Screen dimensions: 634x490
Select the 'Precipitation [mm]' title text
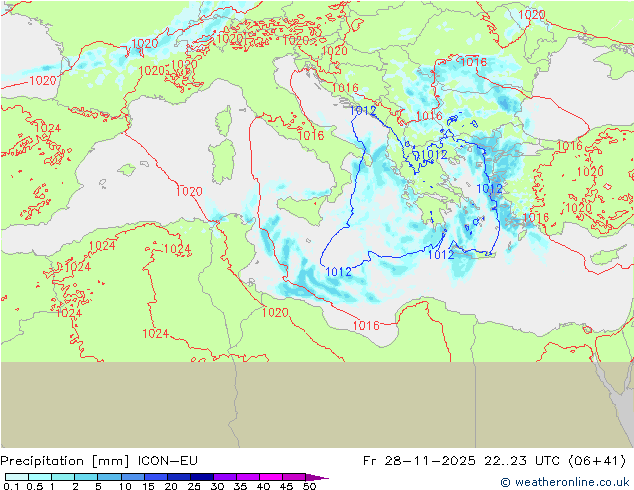pyautogui.click(x=65, y=461)
